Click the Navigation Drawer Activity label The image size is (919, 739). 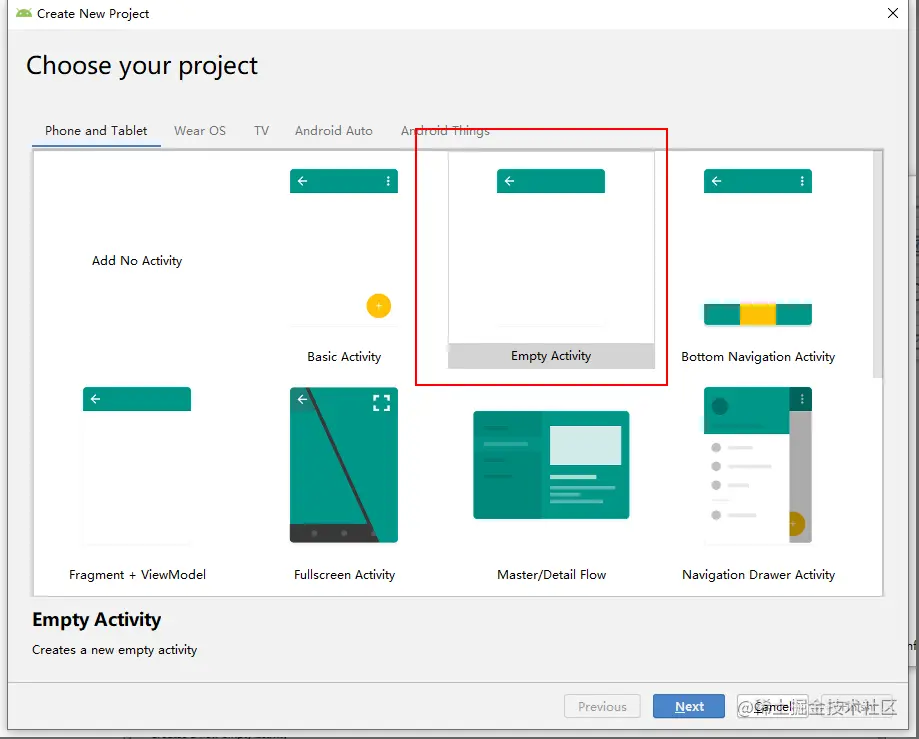[x=758, y=575]
